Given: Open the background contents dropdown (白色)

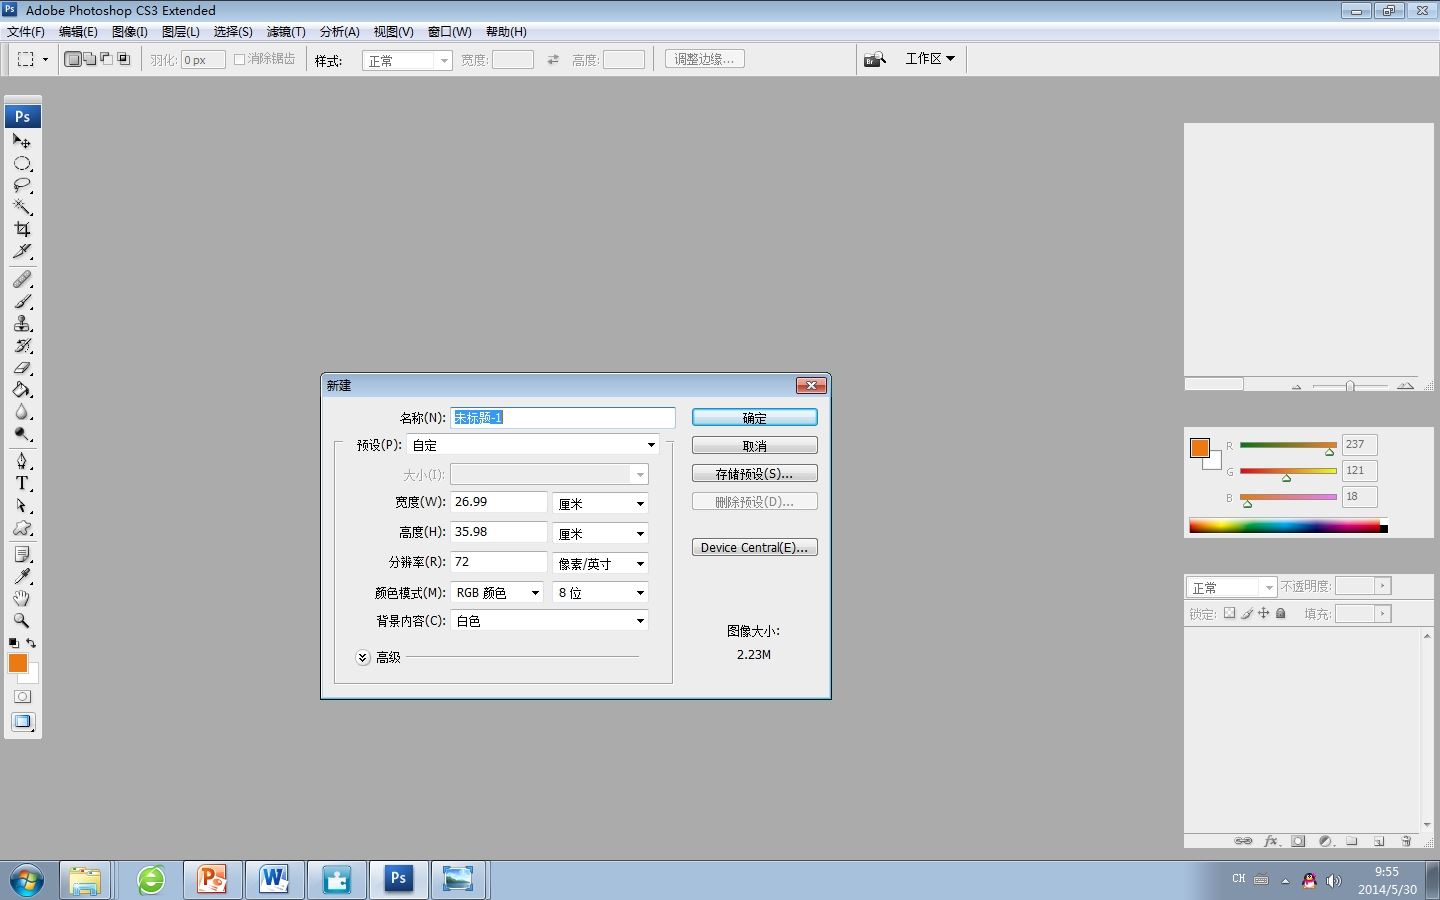Looking at the screenshot, I should [549, 621].
